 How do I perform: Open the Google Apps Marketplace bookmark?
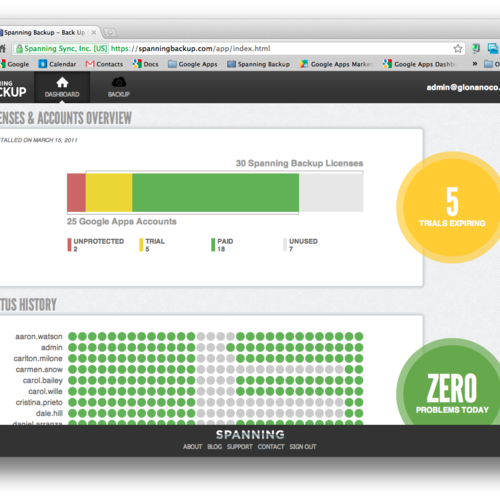336,64
